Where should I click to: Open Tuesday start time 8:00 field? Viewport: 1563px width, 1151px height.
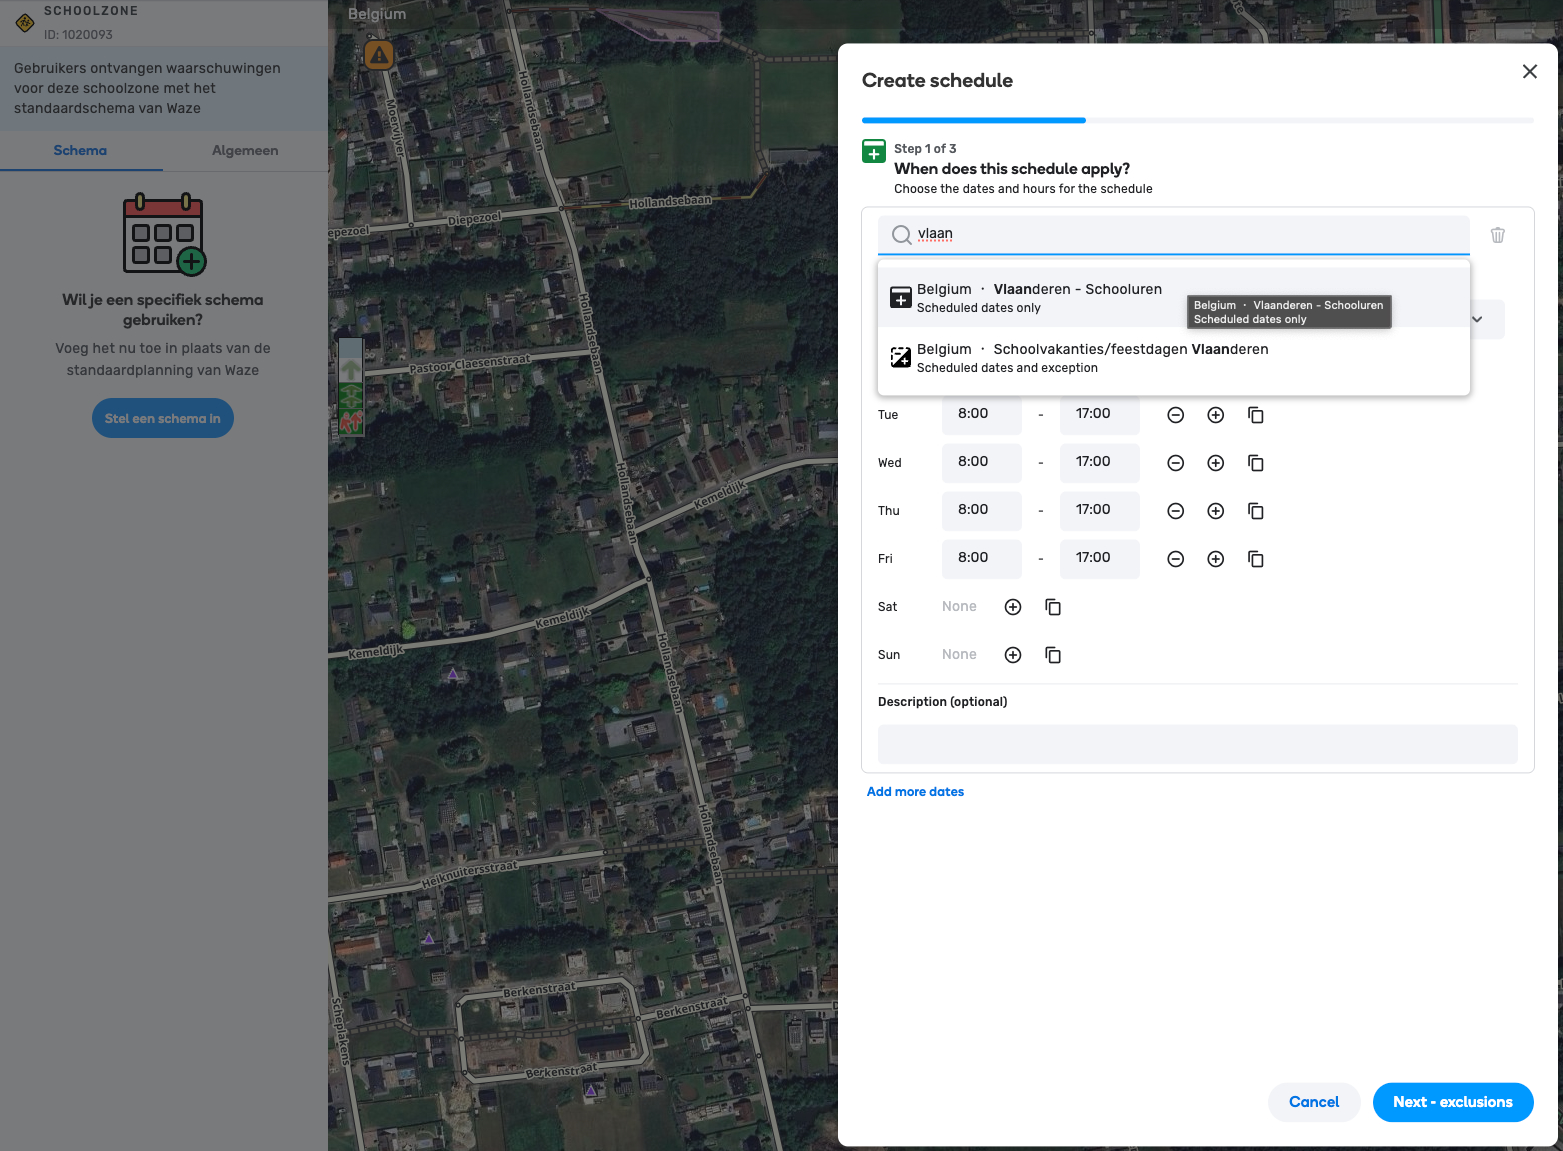coord(980,414)
